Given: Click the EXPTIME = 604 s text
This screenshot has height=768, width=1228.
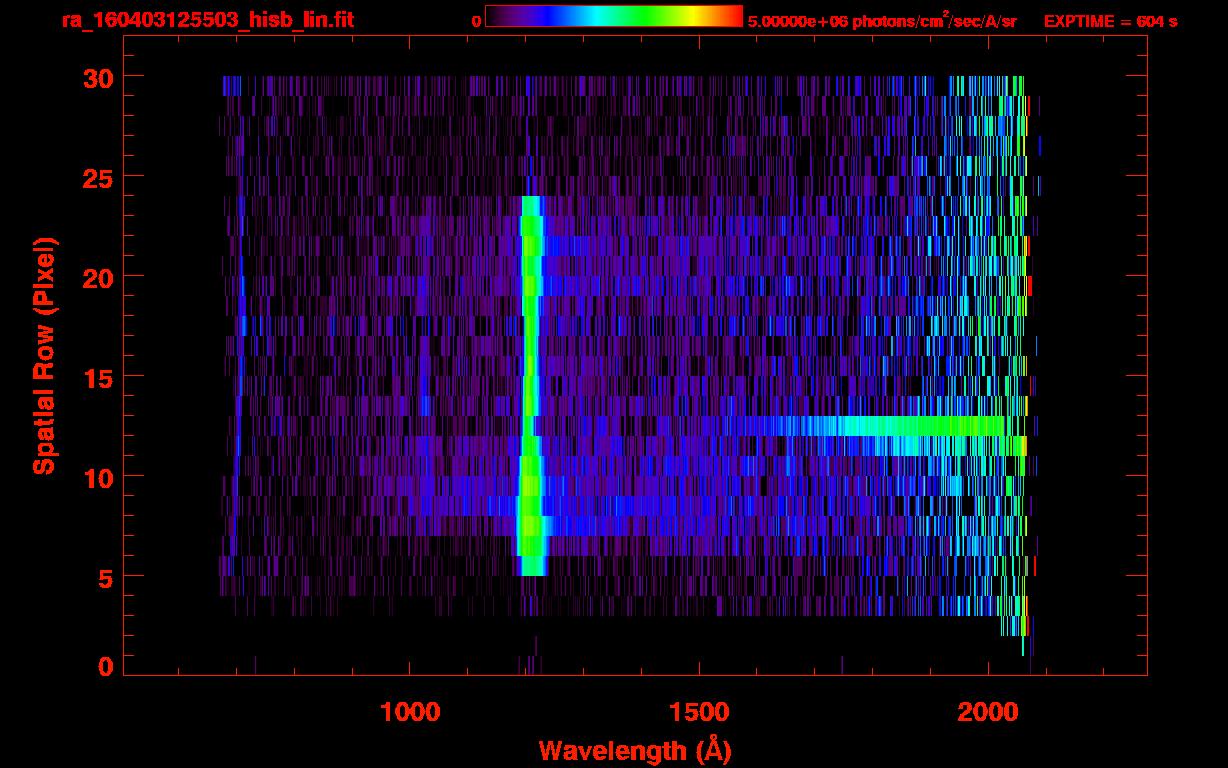Looking at the screenshot, I should point(1110,21).
